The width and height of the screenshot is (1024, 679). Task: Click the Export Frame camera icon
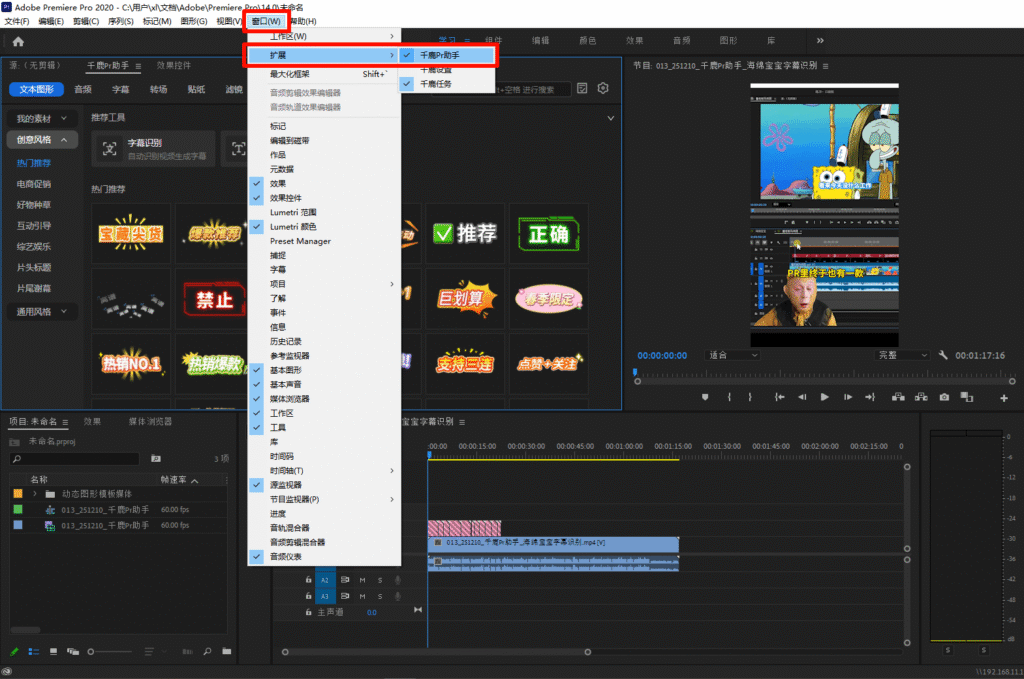(944, 397)
